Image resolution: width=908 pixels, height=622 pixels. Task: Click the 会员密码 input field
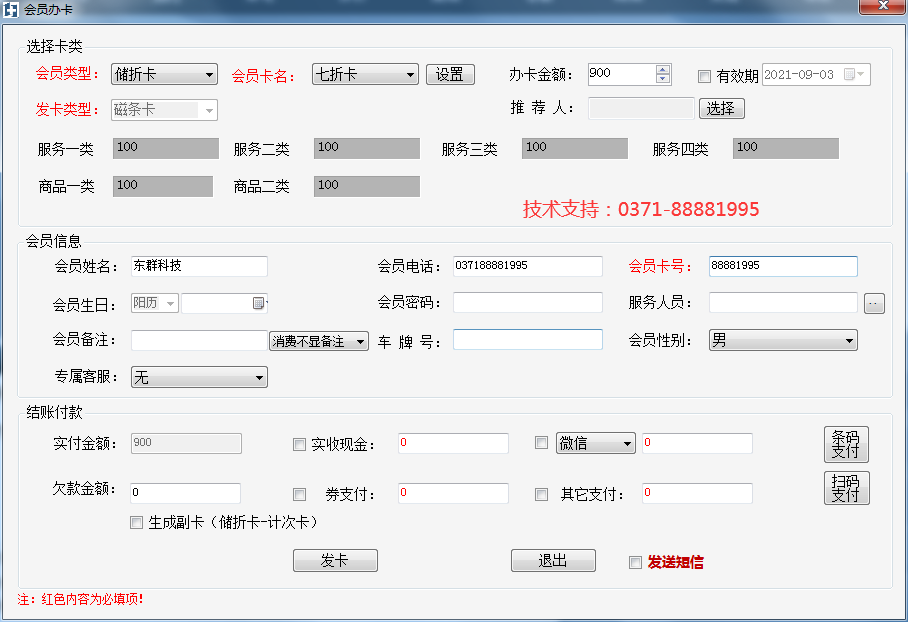(528, 302)
